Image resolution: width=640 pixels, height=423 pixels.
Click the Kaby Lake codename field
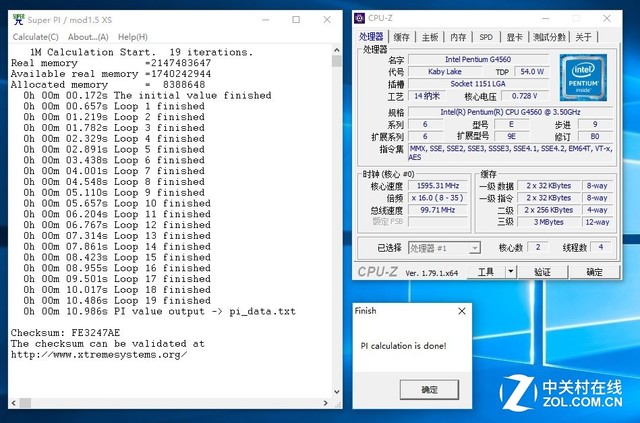(x=445, y=72)
